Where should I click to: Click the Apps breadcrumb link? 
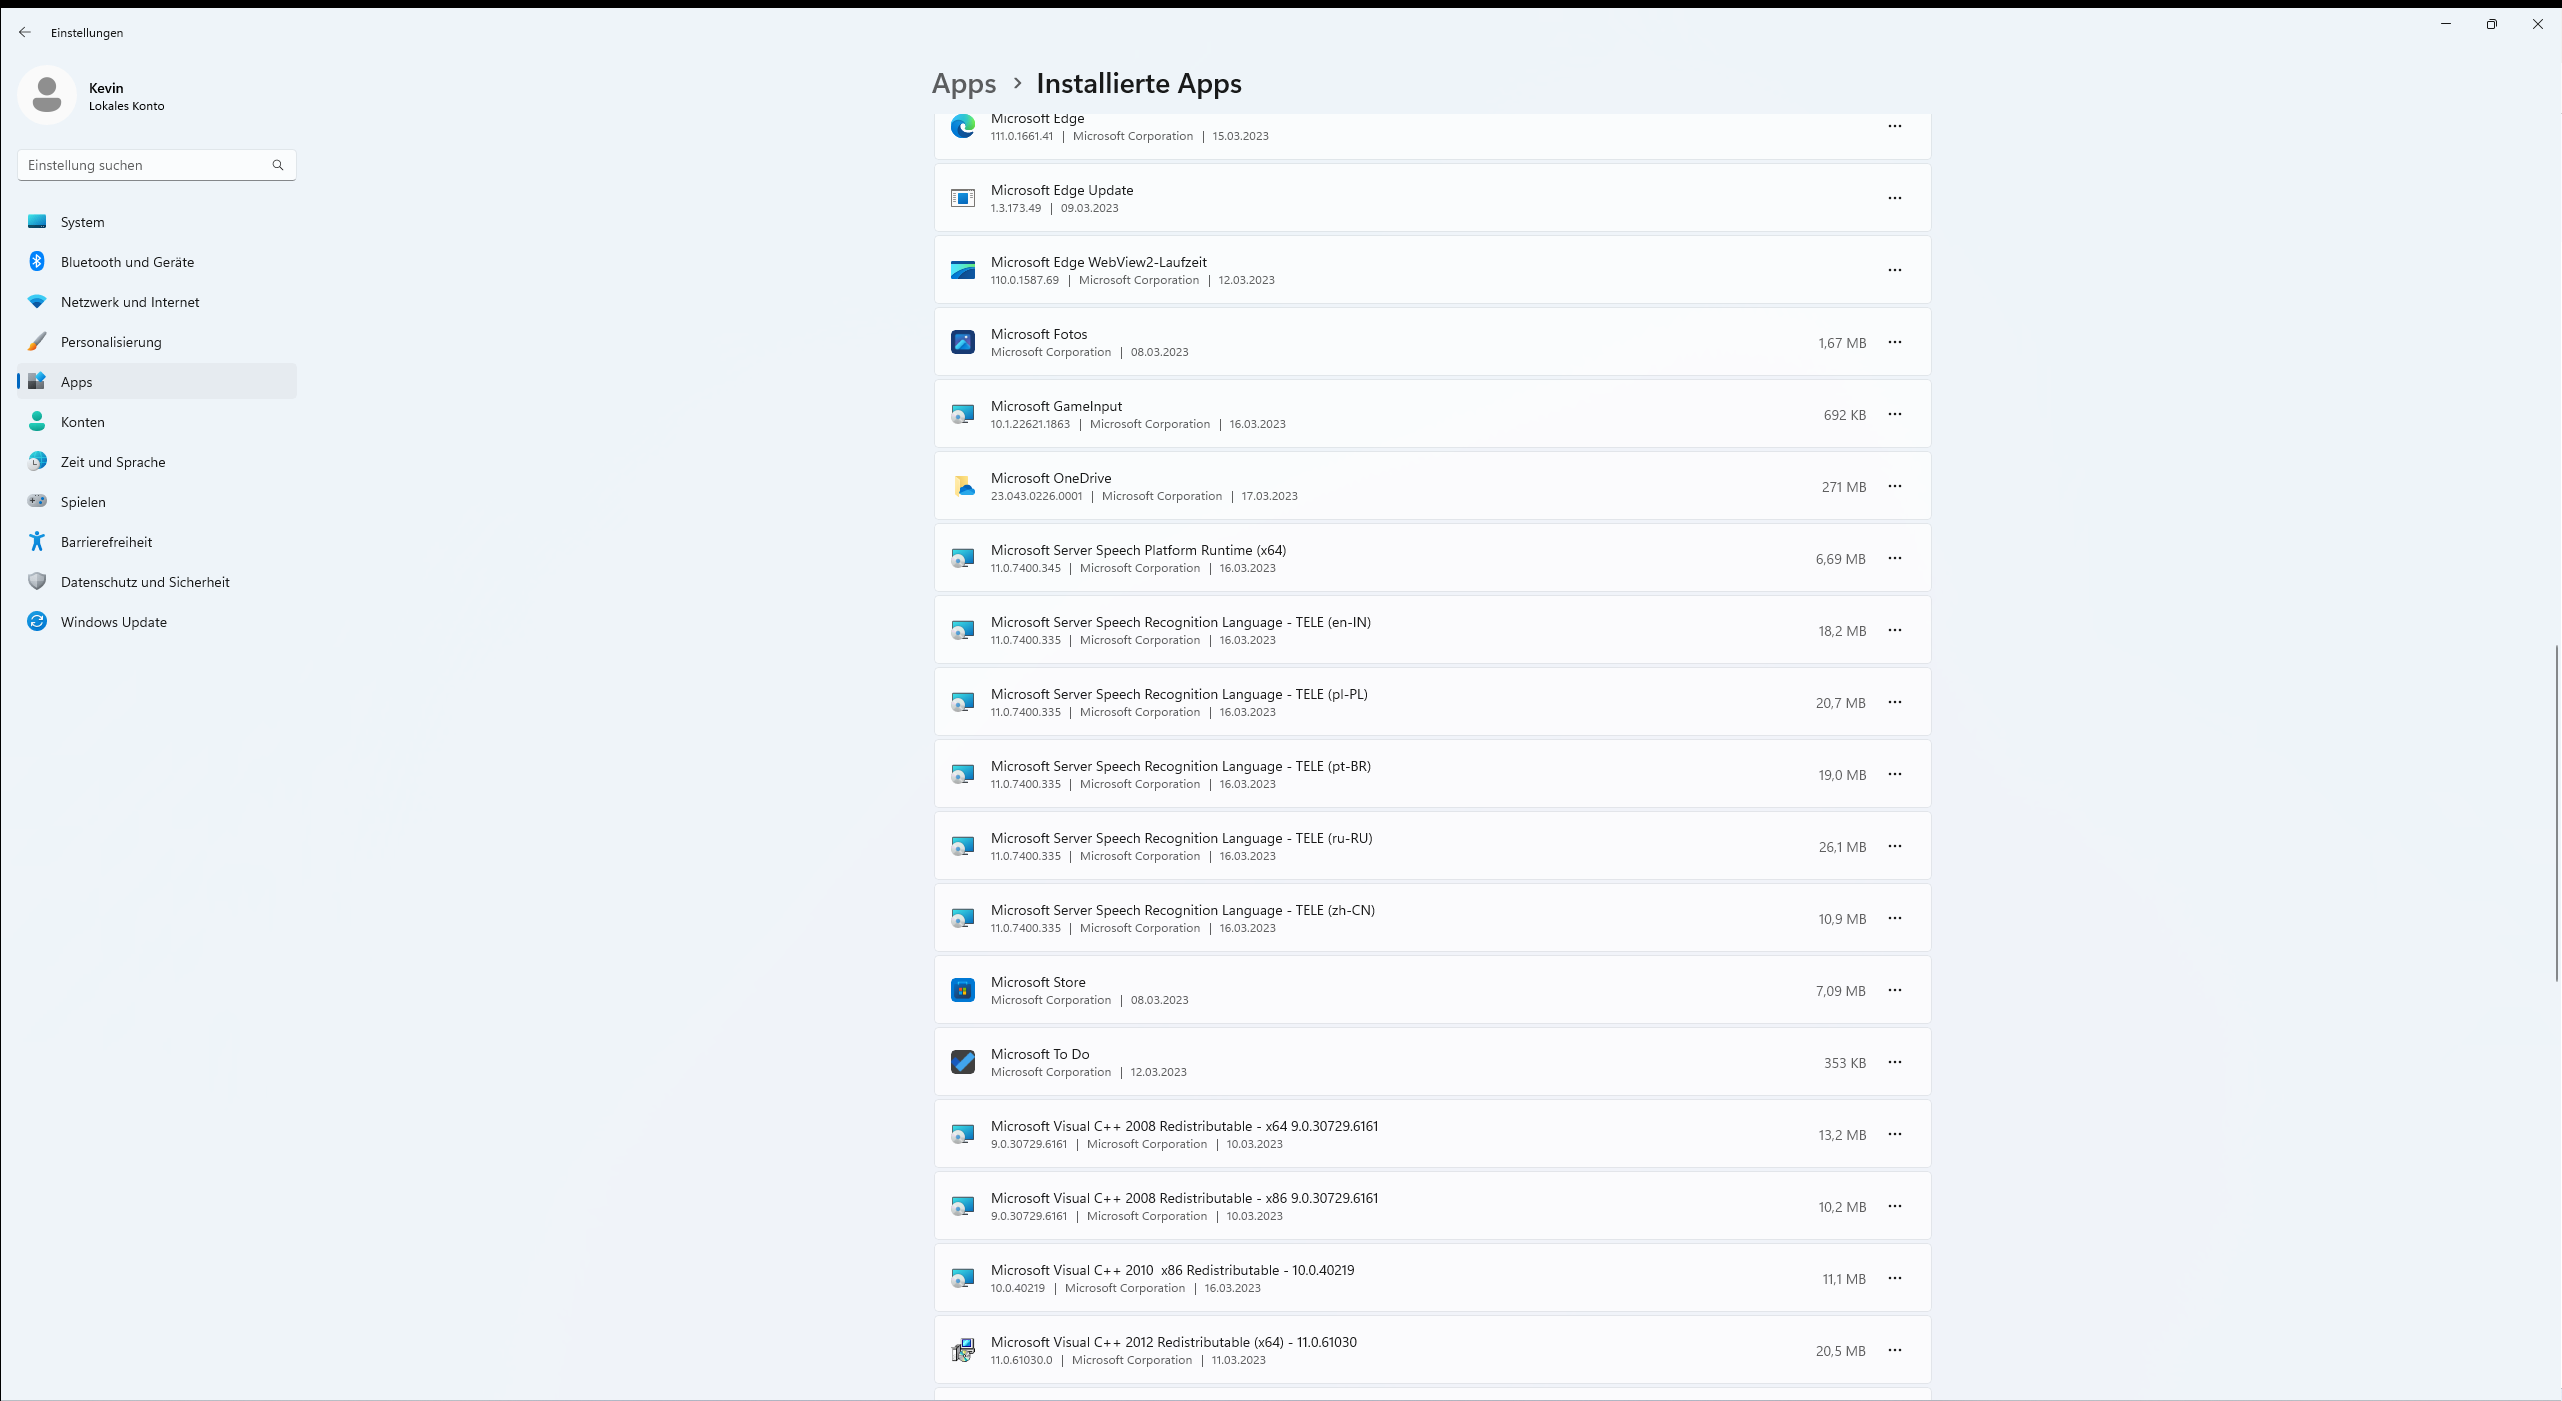click(963, 84)
